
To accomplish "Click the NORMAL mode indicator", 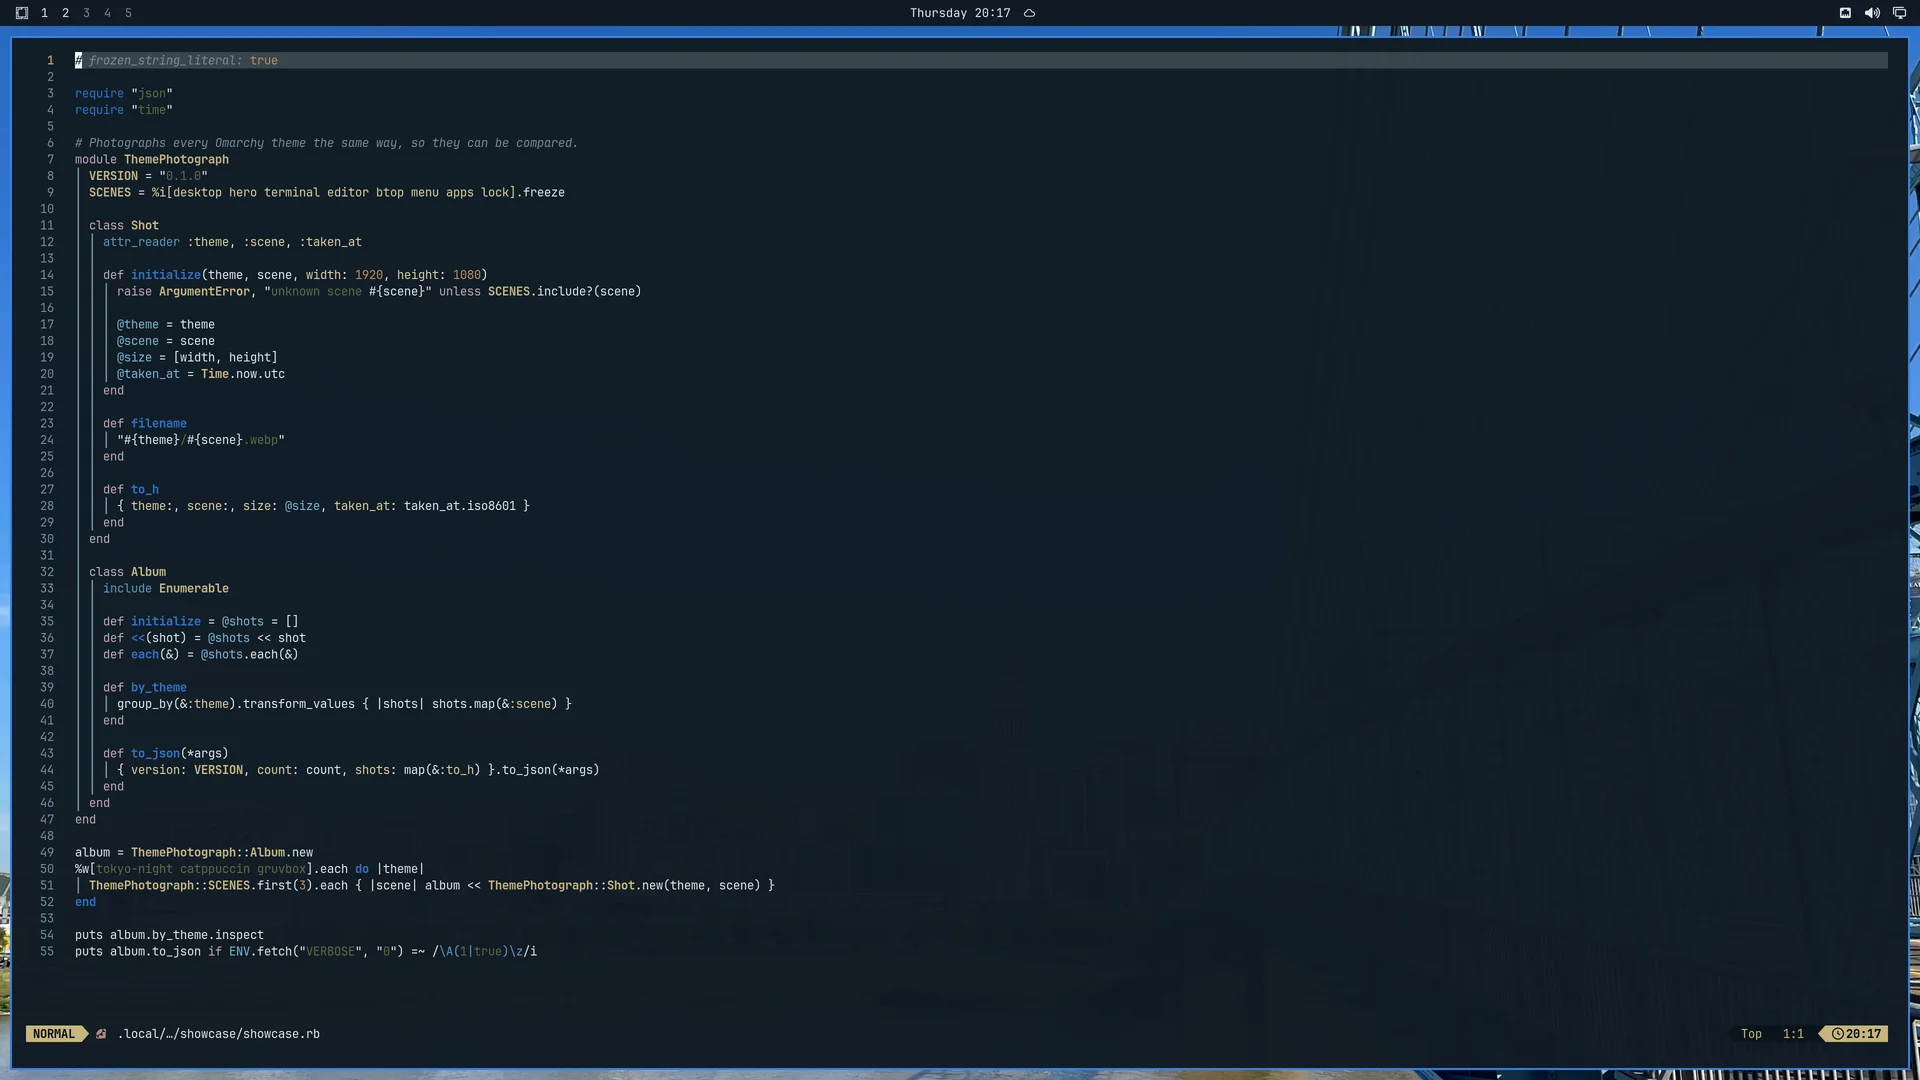I will pos(54,1034).
